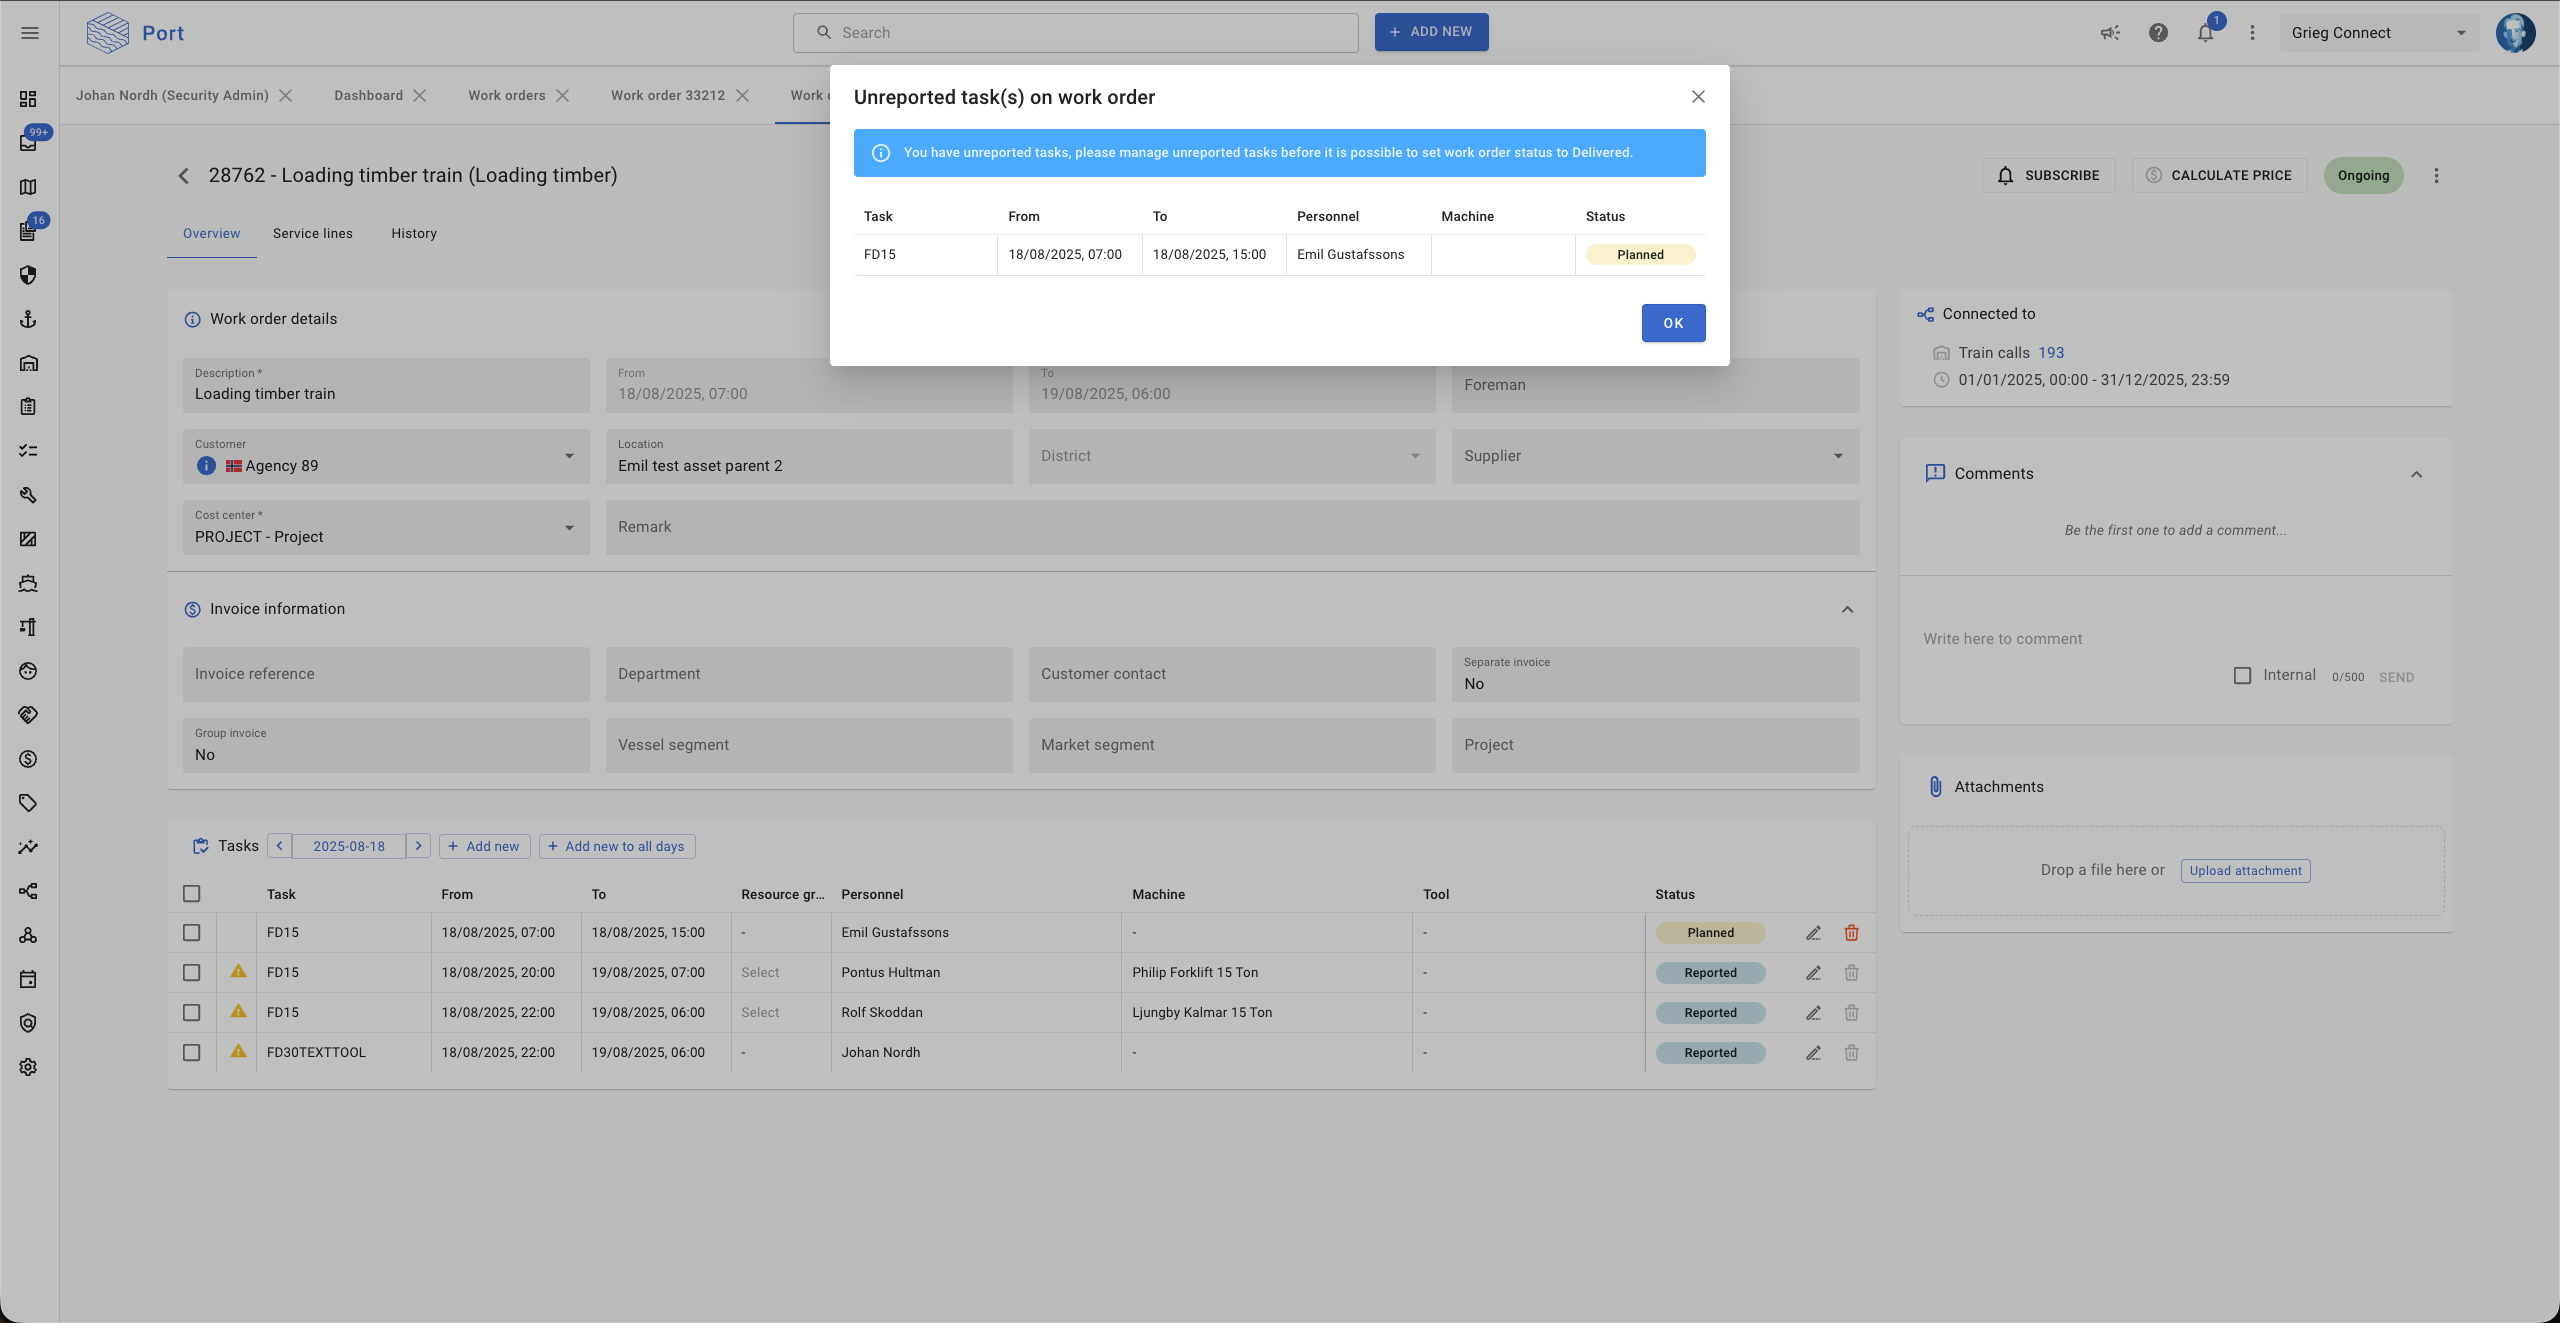Open the Work order 33212 tab

click(x=667, y=95)
